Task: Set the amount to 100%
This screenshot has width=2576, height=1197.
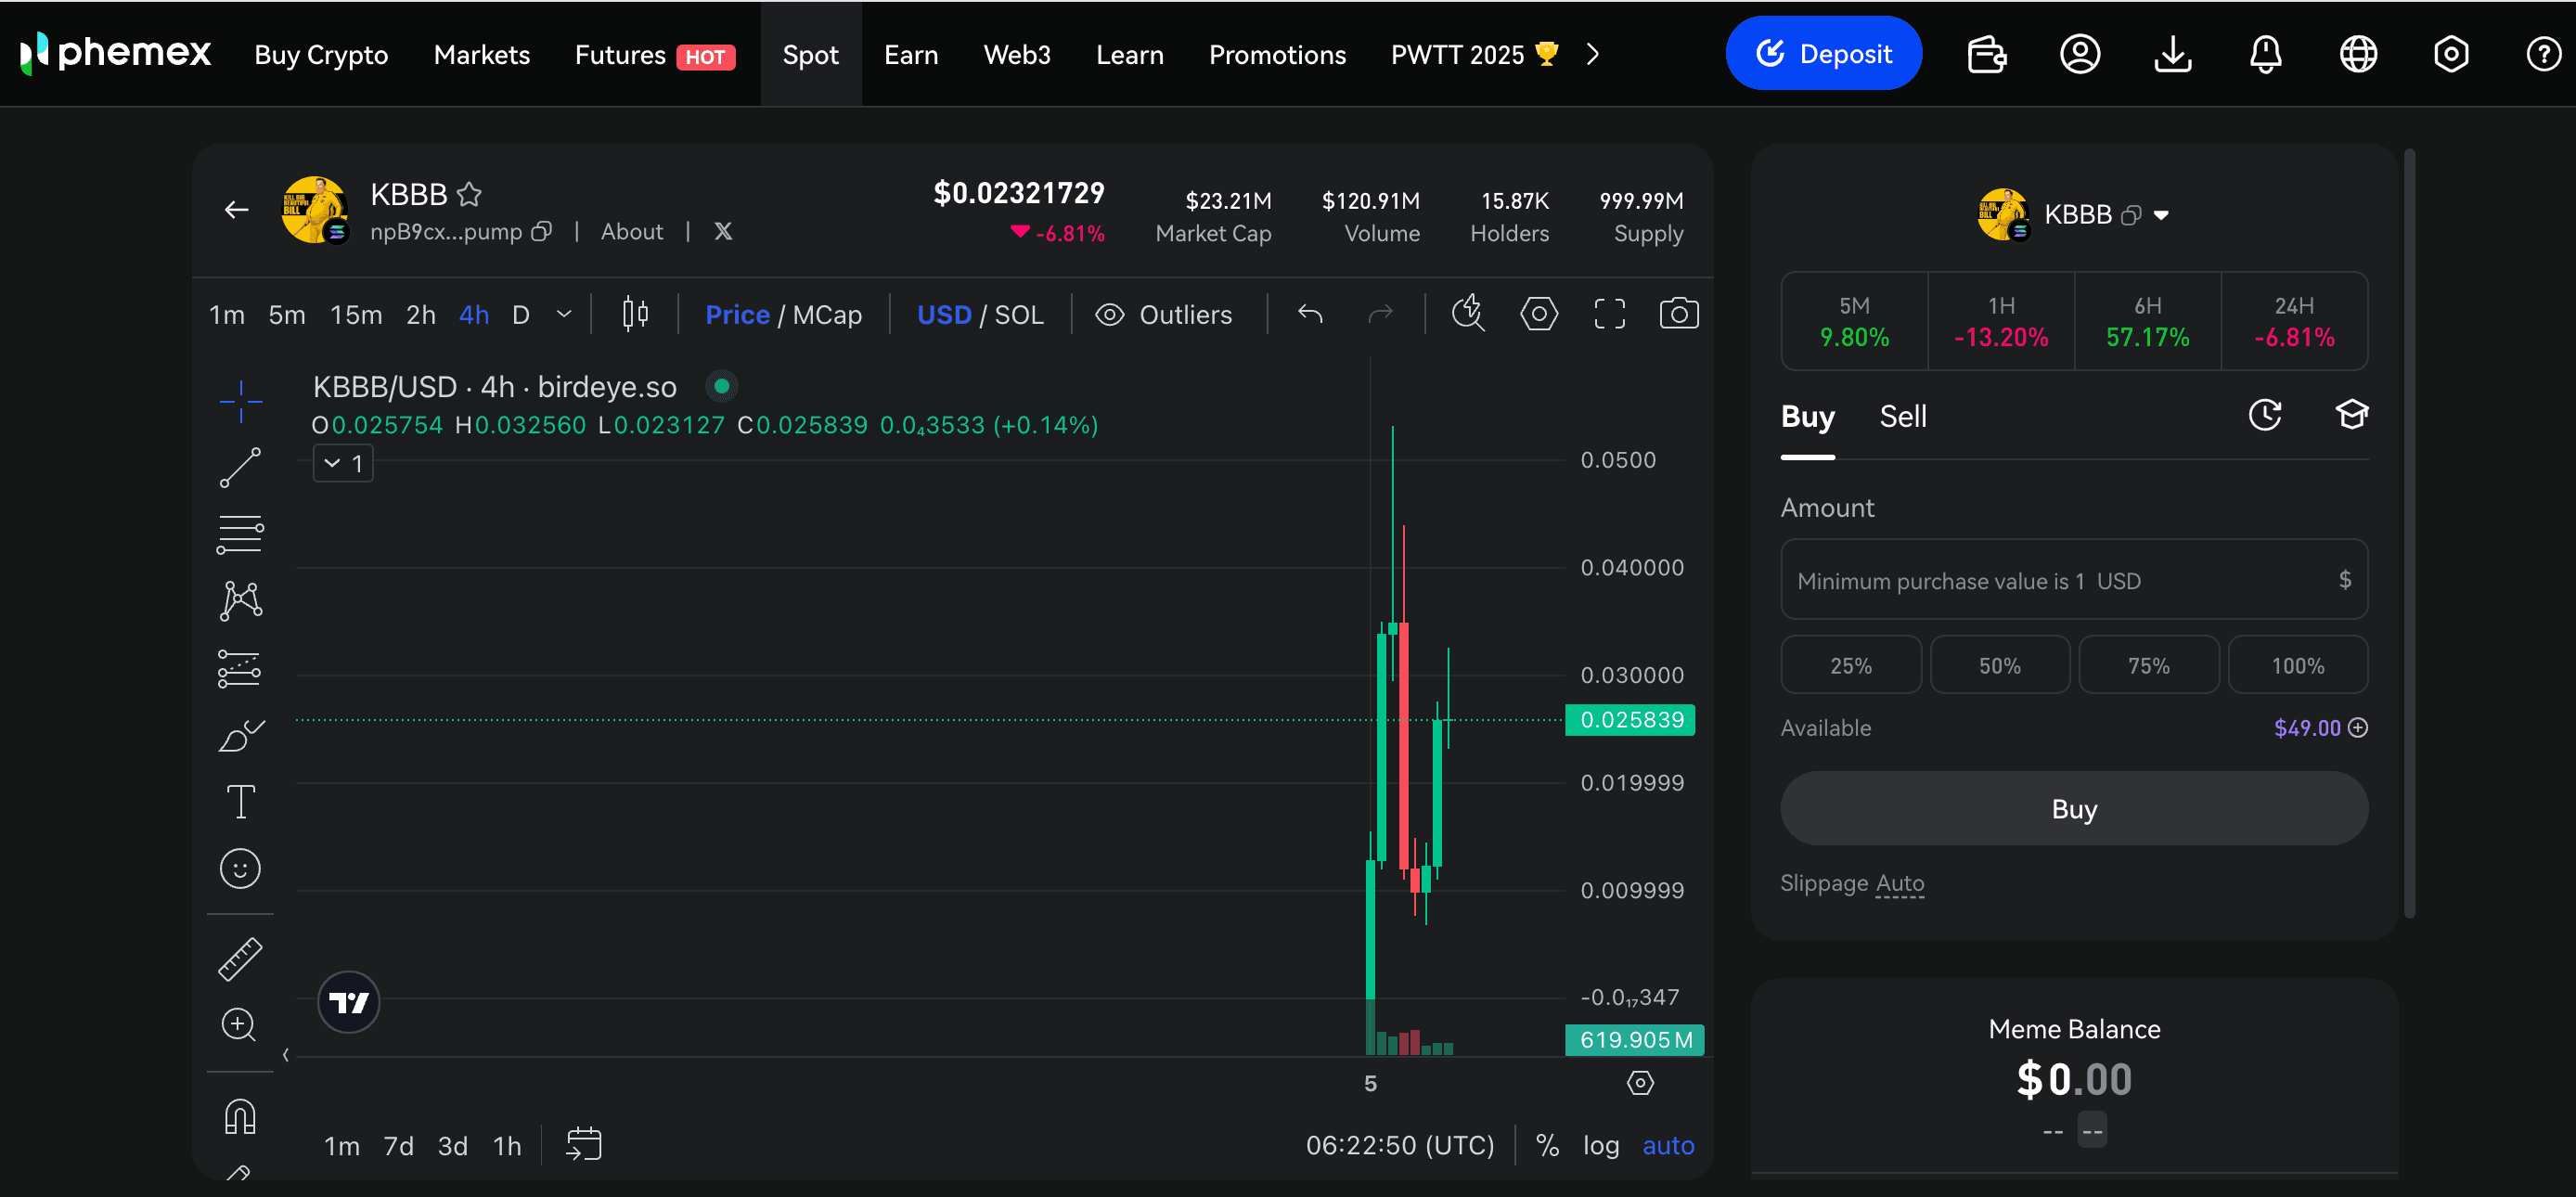Action: point(2297,665)
